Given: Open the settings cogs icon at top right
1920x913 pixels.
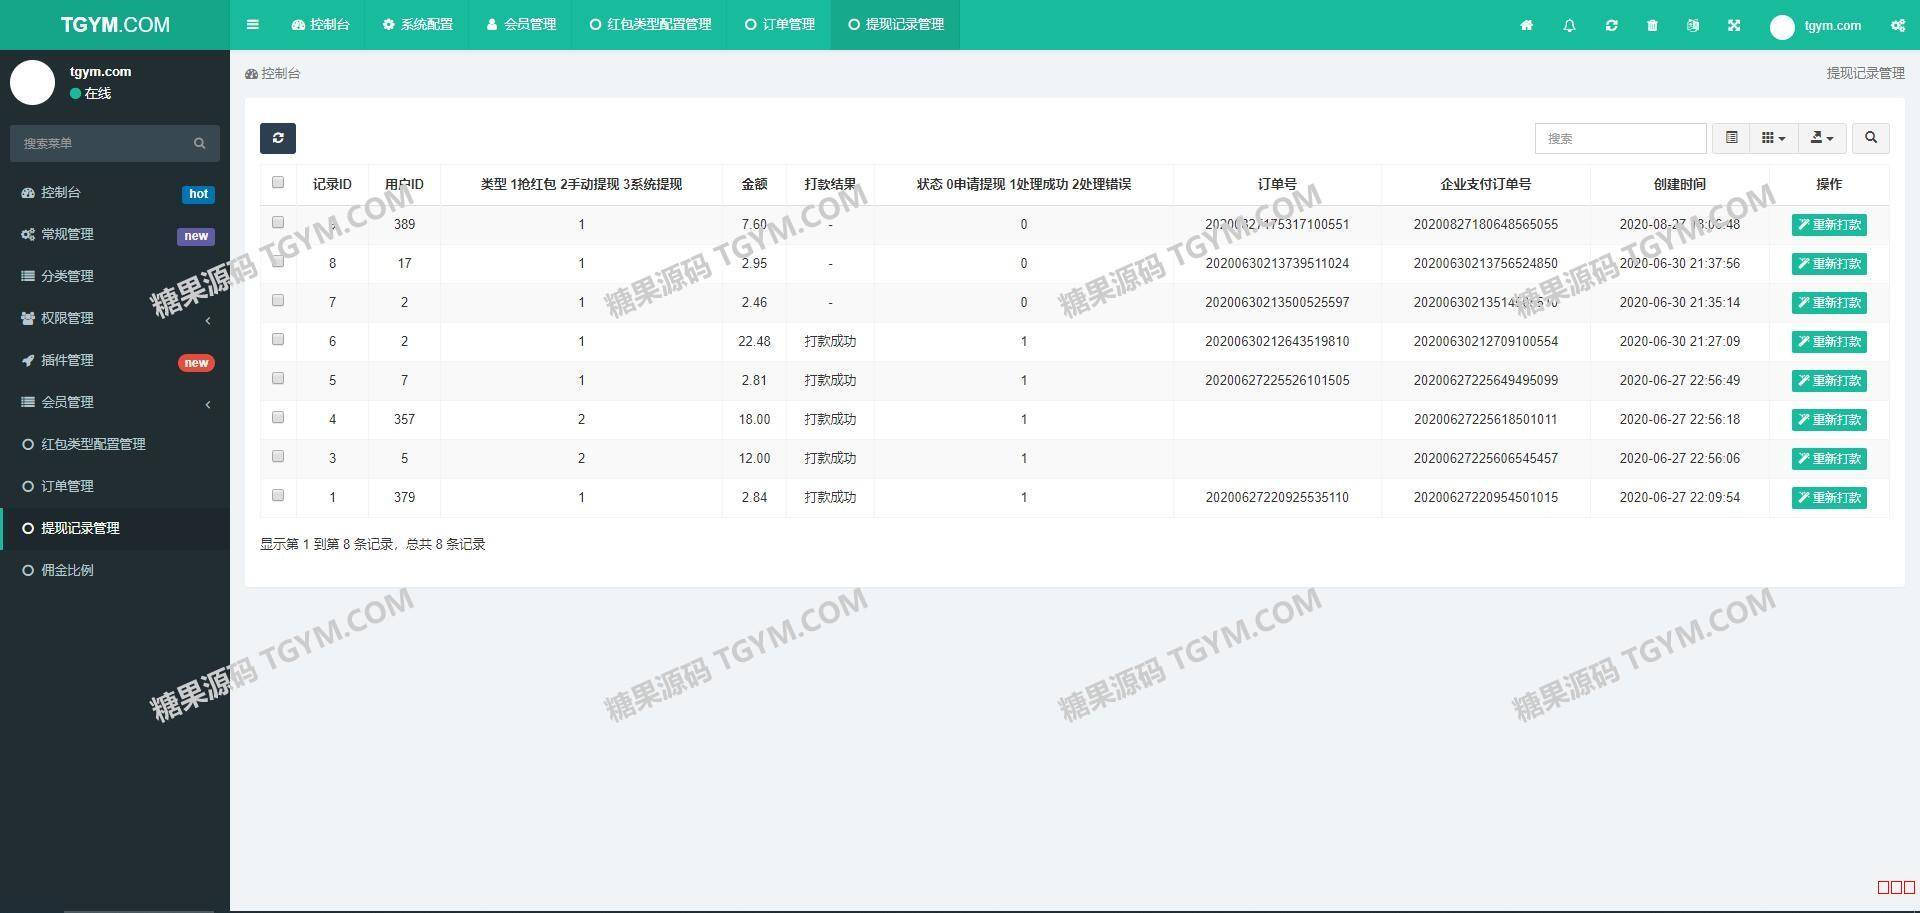Looking at the screenshot, I should tap(1897, 25).
